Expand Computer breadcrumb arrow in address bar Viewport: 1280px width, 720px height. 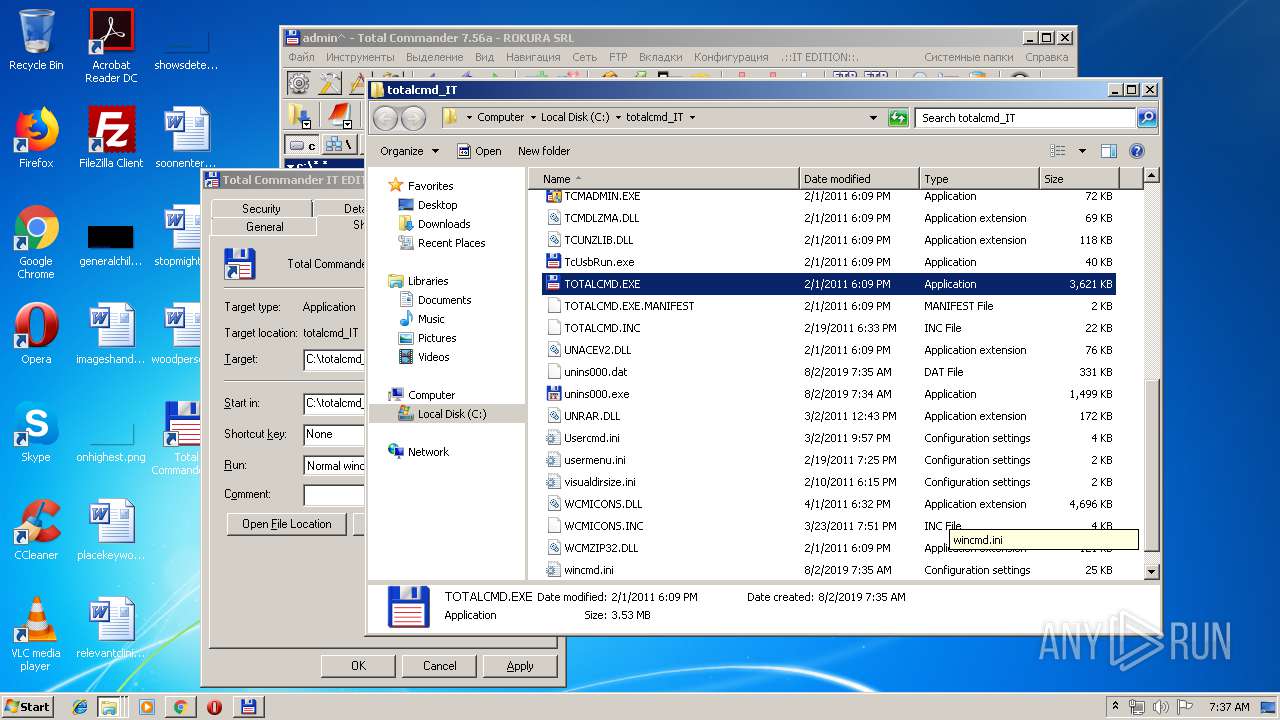click(x=533, y=118)
